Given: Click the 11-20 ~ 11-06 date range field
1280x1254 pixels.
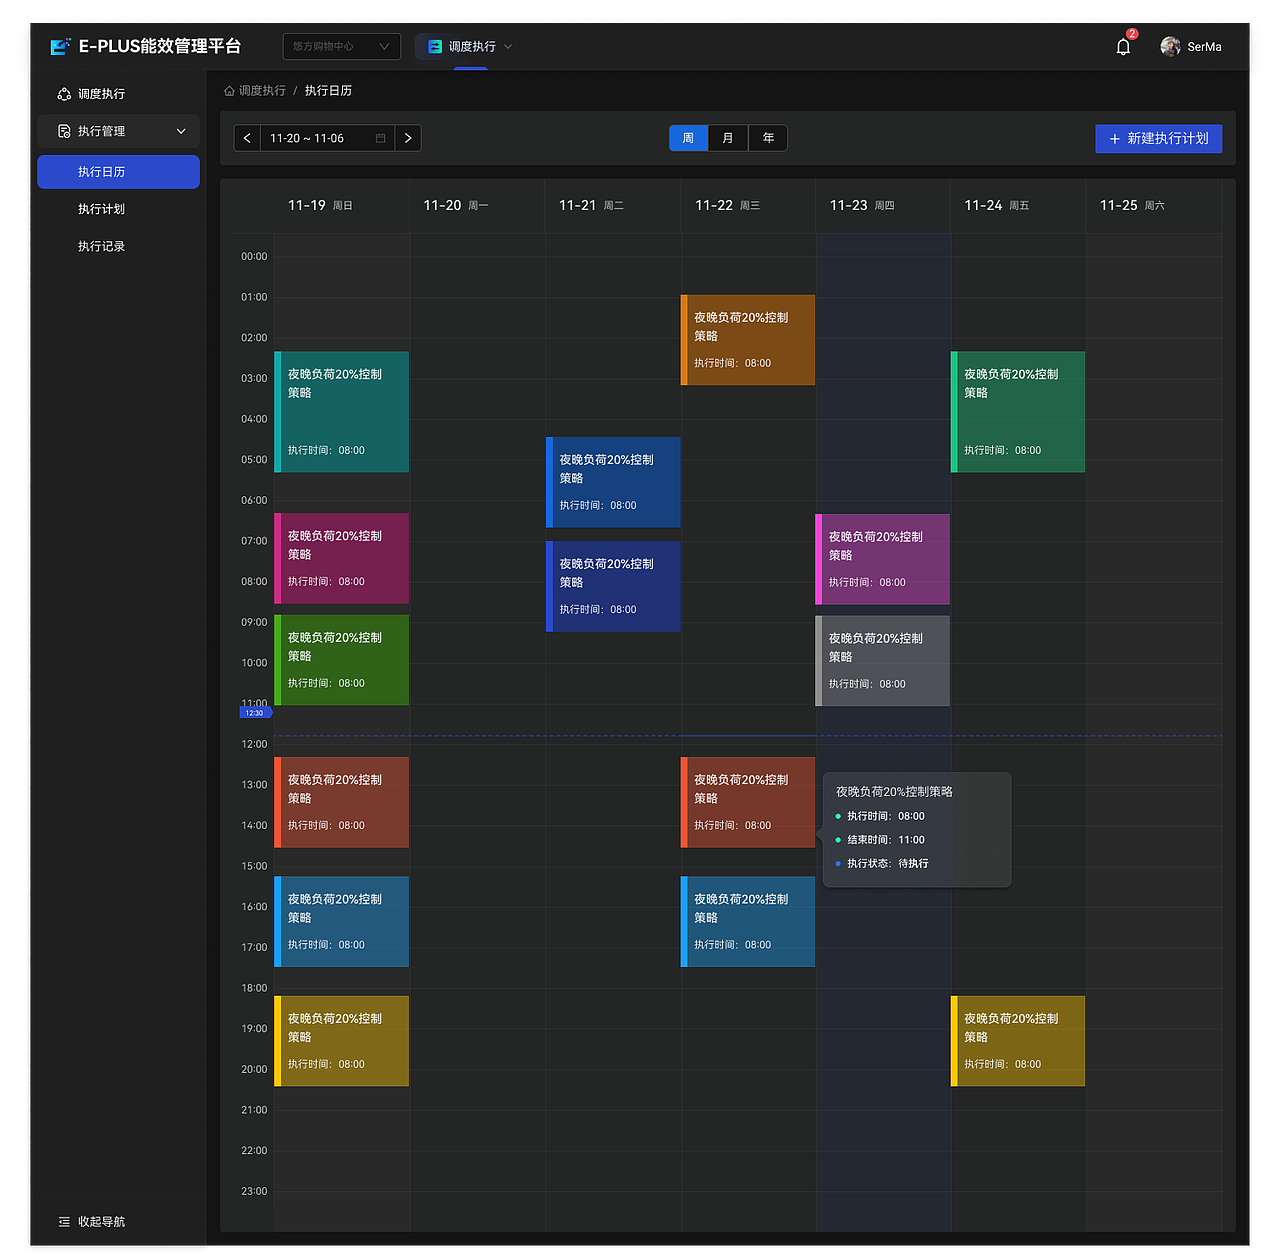Looking at the screenshot, I should coord(327,138).
